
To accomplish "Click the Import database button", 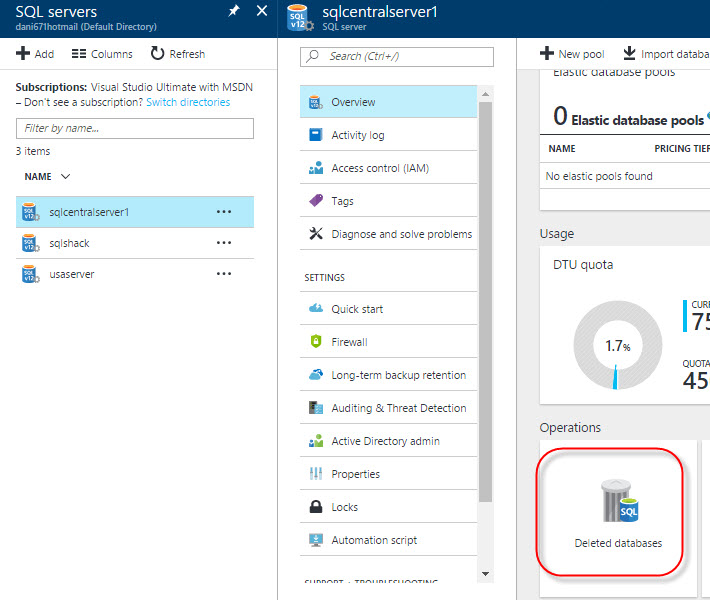I will point(667,54).
